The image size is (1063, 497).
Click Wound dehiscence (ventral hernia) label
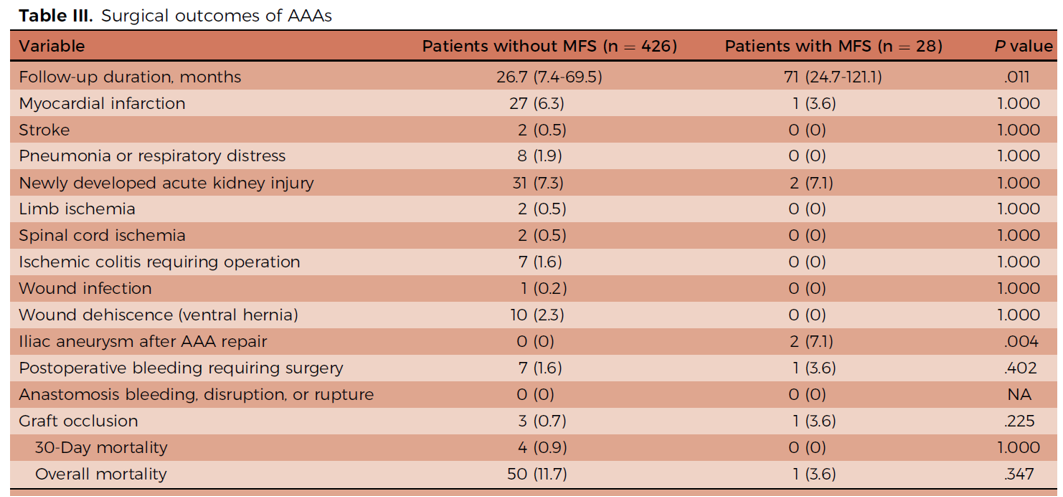point(158,315)
